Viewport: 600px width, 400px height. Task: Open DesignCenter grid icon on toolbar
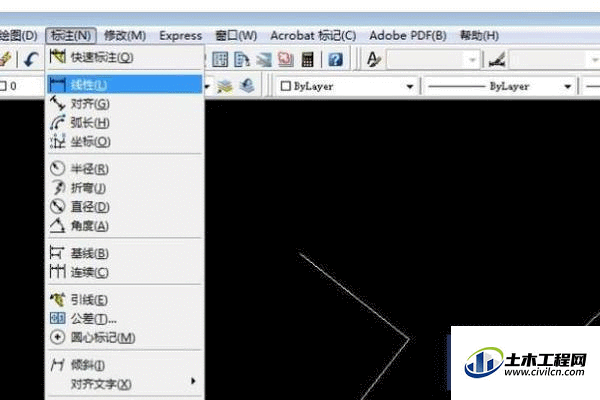click(220, 59)
